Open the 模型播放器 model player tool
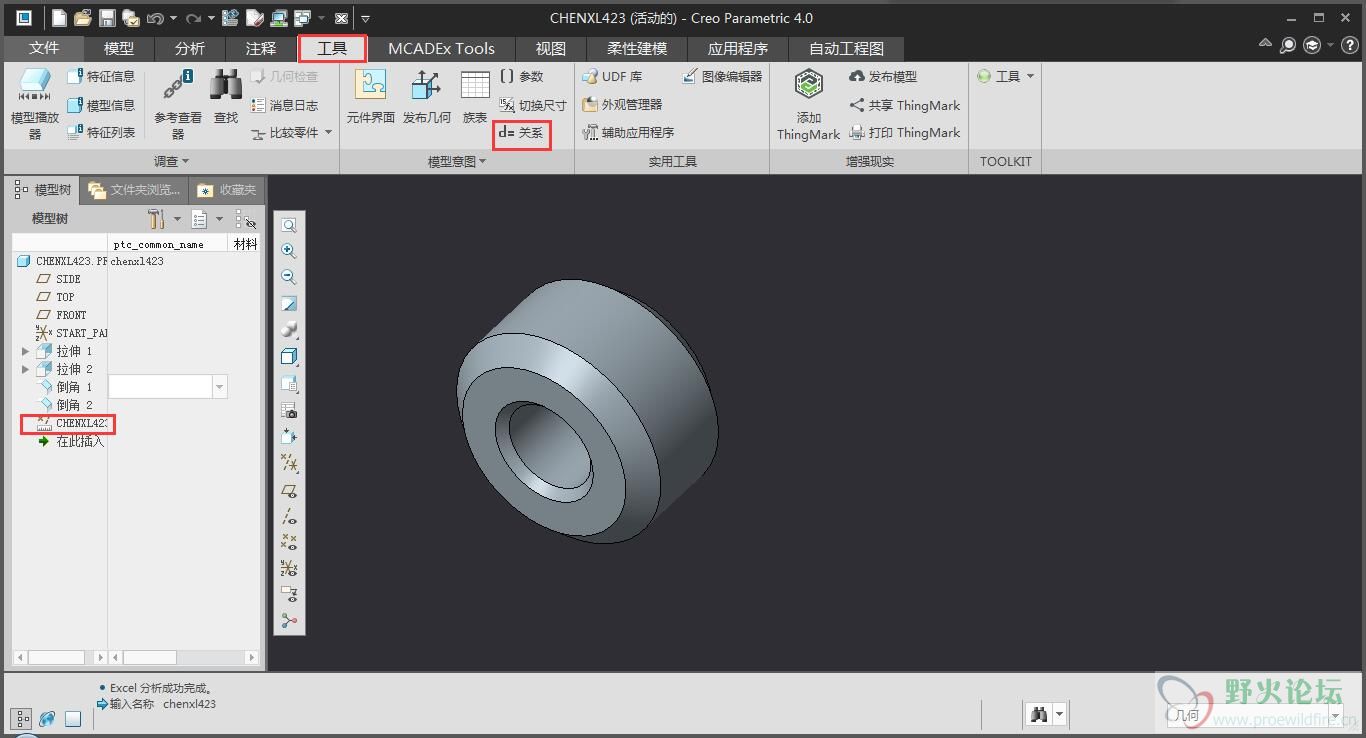 [35, 105]
